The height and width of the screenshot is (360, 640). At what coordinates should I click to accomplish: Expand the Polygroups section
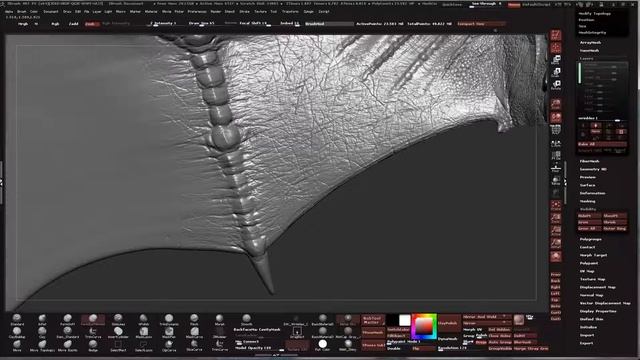pyautogui.click(x=591, y=239)
